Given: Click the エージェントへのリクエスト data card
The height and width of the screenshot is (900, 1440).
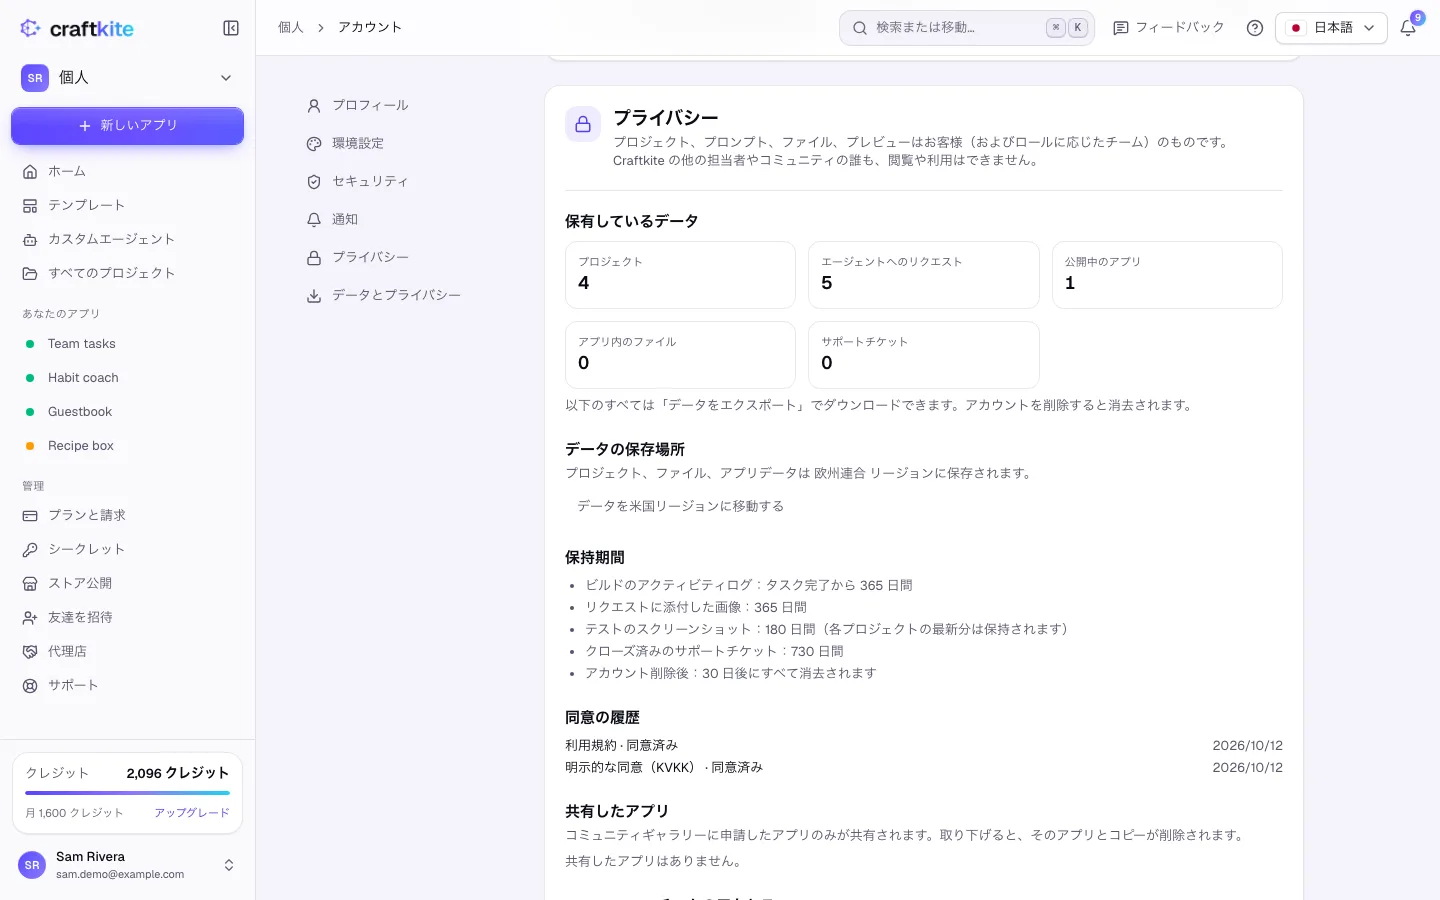Looking at the screenshot, I should click(924, 275).
